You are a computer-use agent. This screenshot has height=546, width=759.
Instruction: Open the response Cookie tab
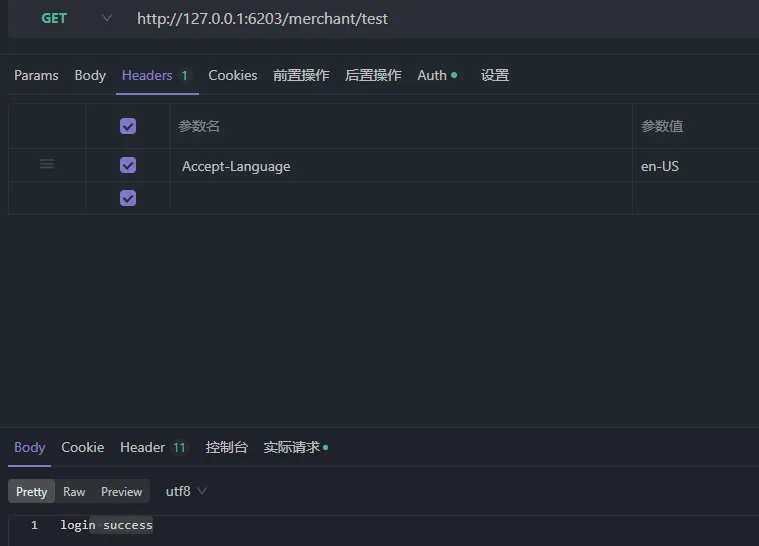(83, 447)
